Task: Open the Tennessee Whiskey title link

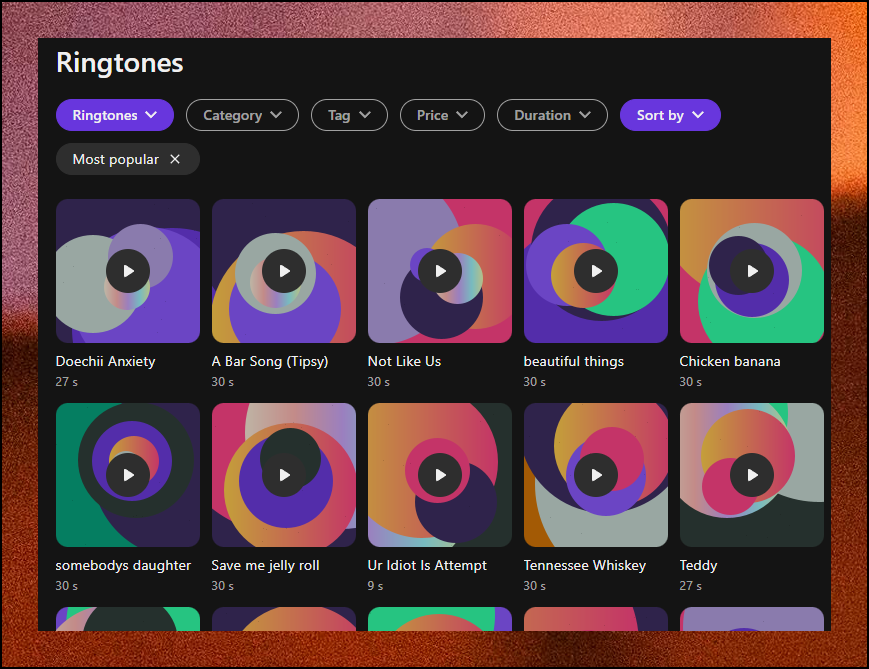Action: [585, 565]
